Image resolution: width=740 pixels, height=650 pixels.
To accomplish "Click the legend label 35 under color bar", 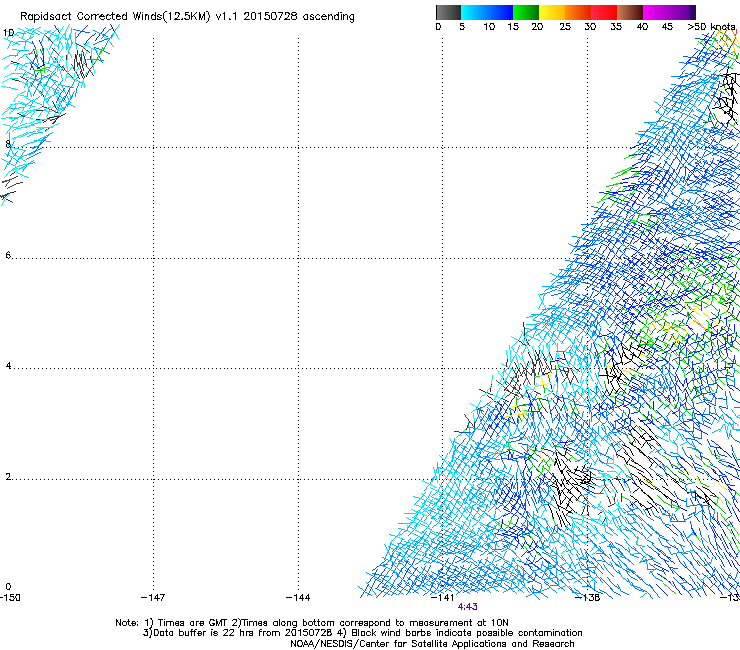I will [616, 27].
